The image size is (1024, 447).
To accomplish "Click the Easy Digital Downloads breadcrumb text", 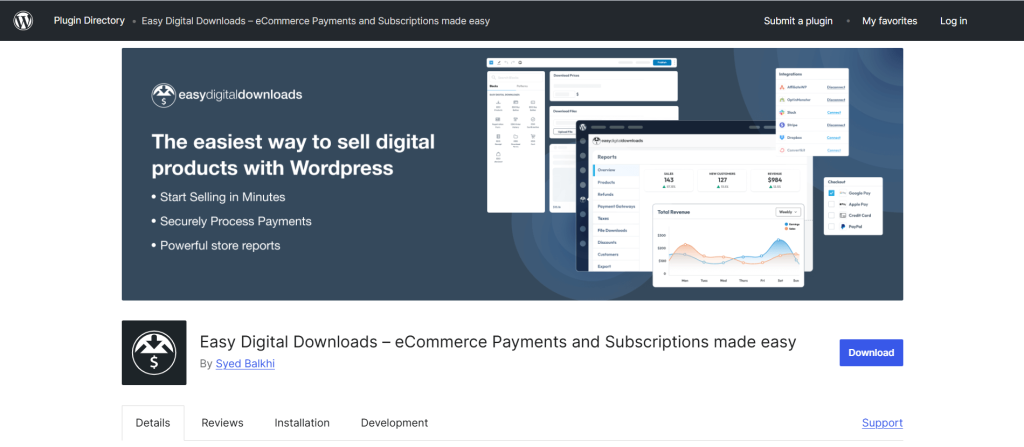I will tap(315, 21).
